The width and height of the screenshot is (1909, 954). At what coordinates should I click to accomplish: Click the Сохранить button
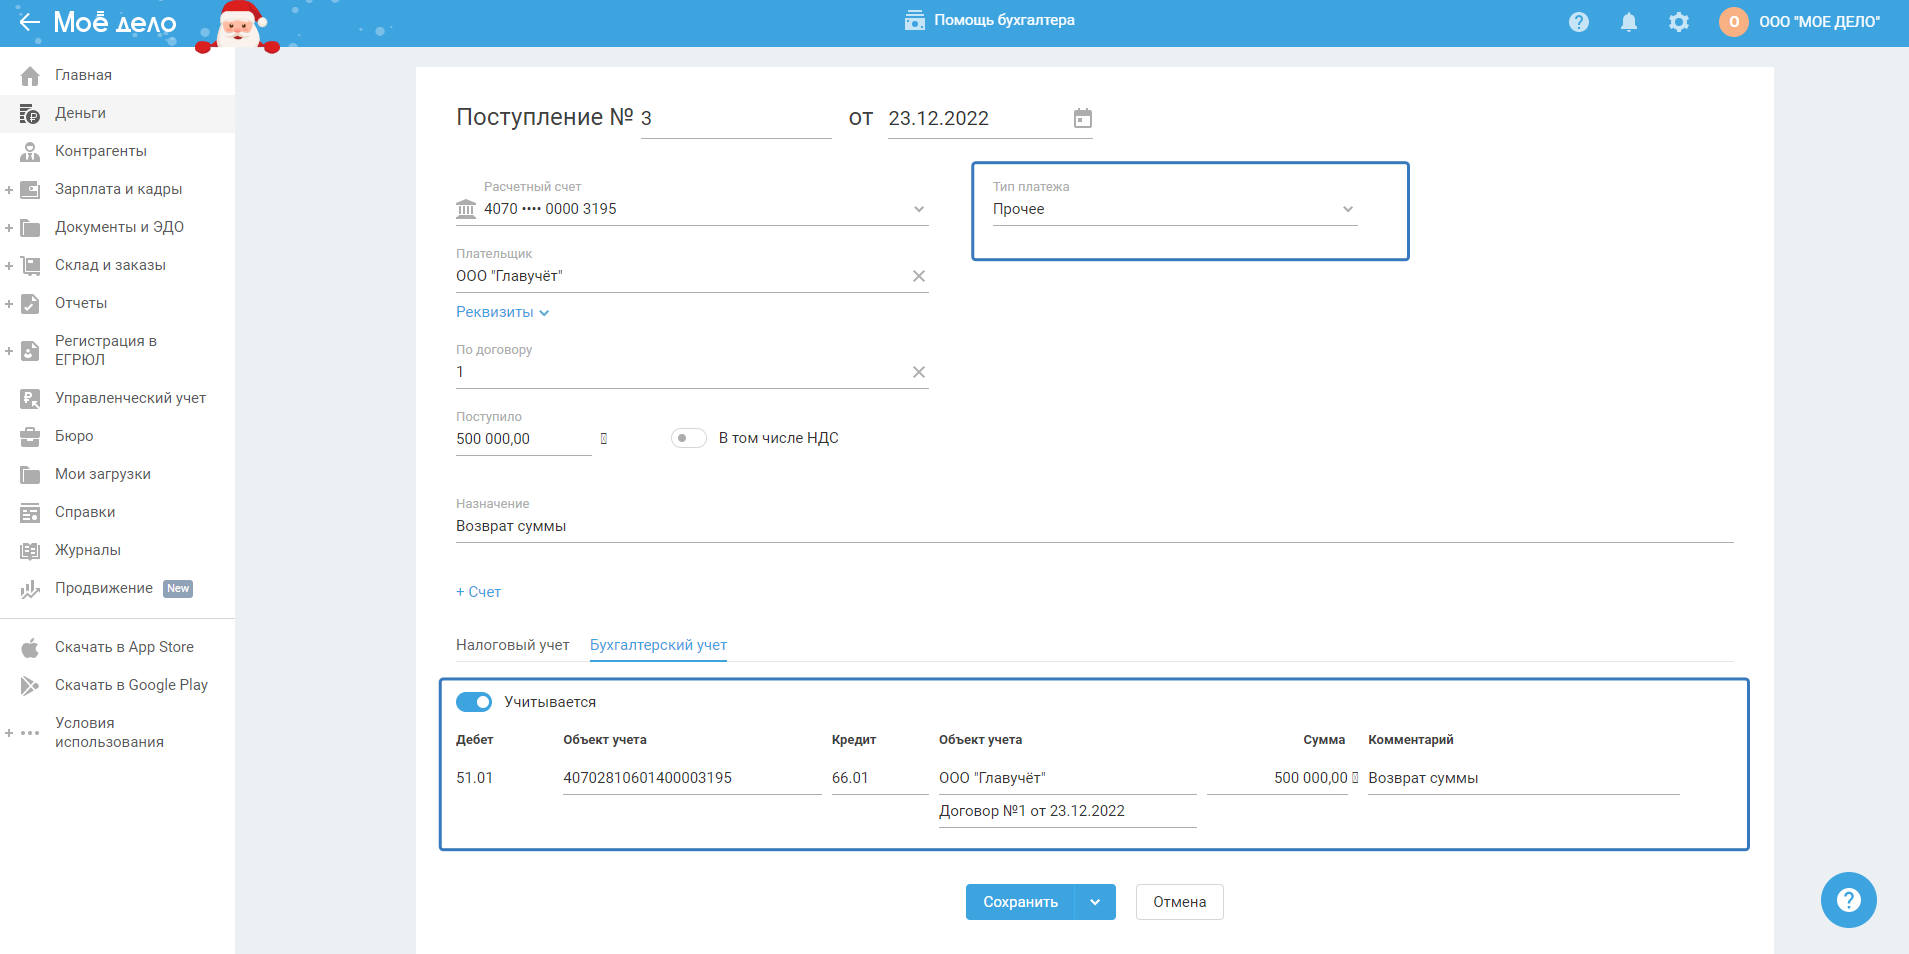pos(1020,902)
